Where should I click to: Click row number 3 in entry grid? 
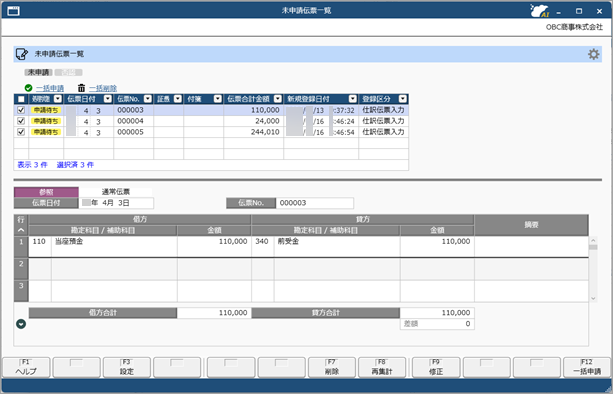[21, 291]
